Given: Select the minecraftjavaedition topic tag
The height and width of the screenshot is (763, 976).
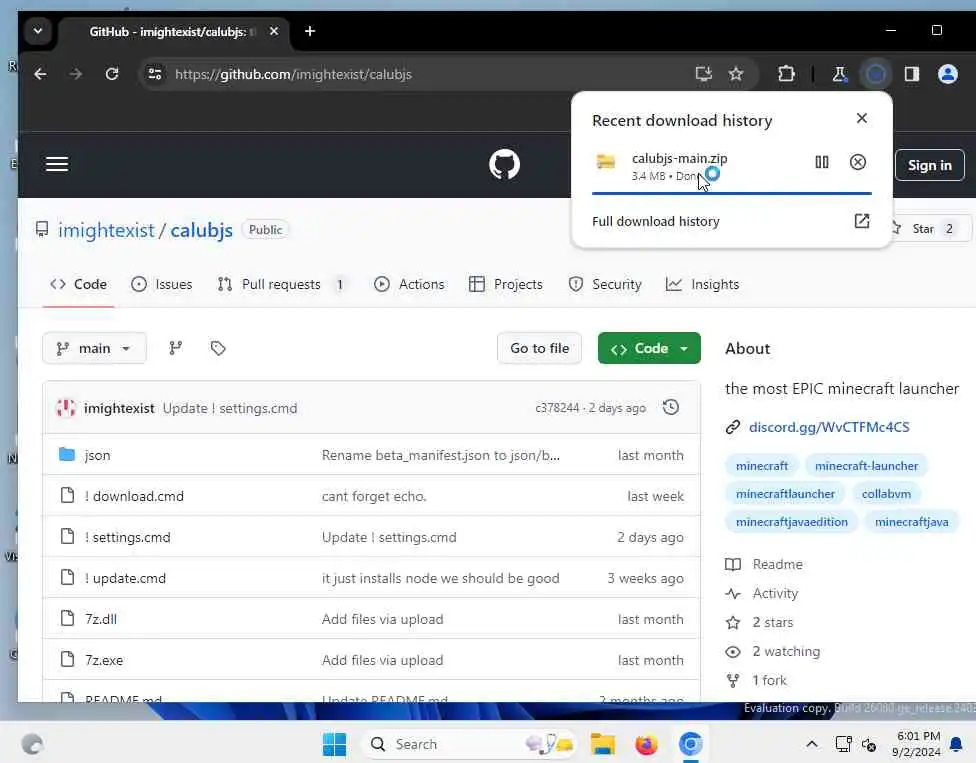Looking at the screenshot, I should (792, 522).
